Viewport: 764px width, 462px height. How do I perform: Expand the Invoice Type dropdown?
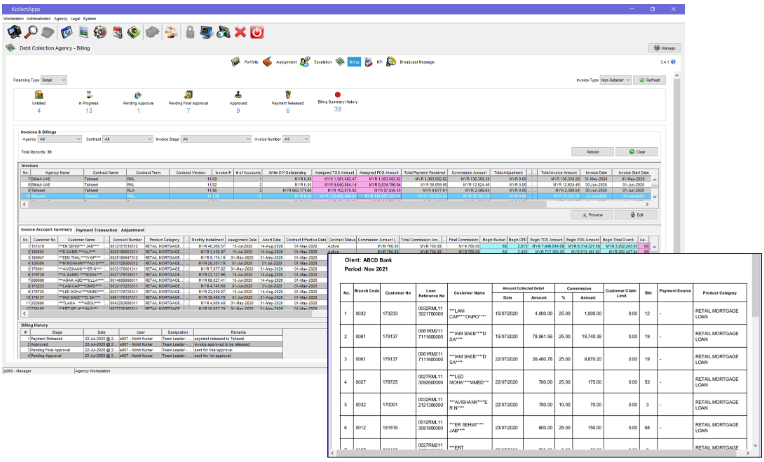[x=615, y=80]
